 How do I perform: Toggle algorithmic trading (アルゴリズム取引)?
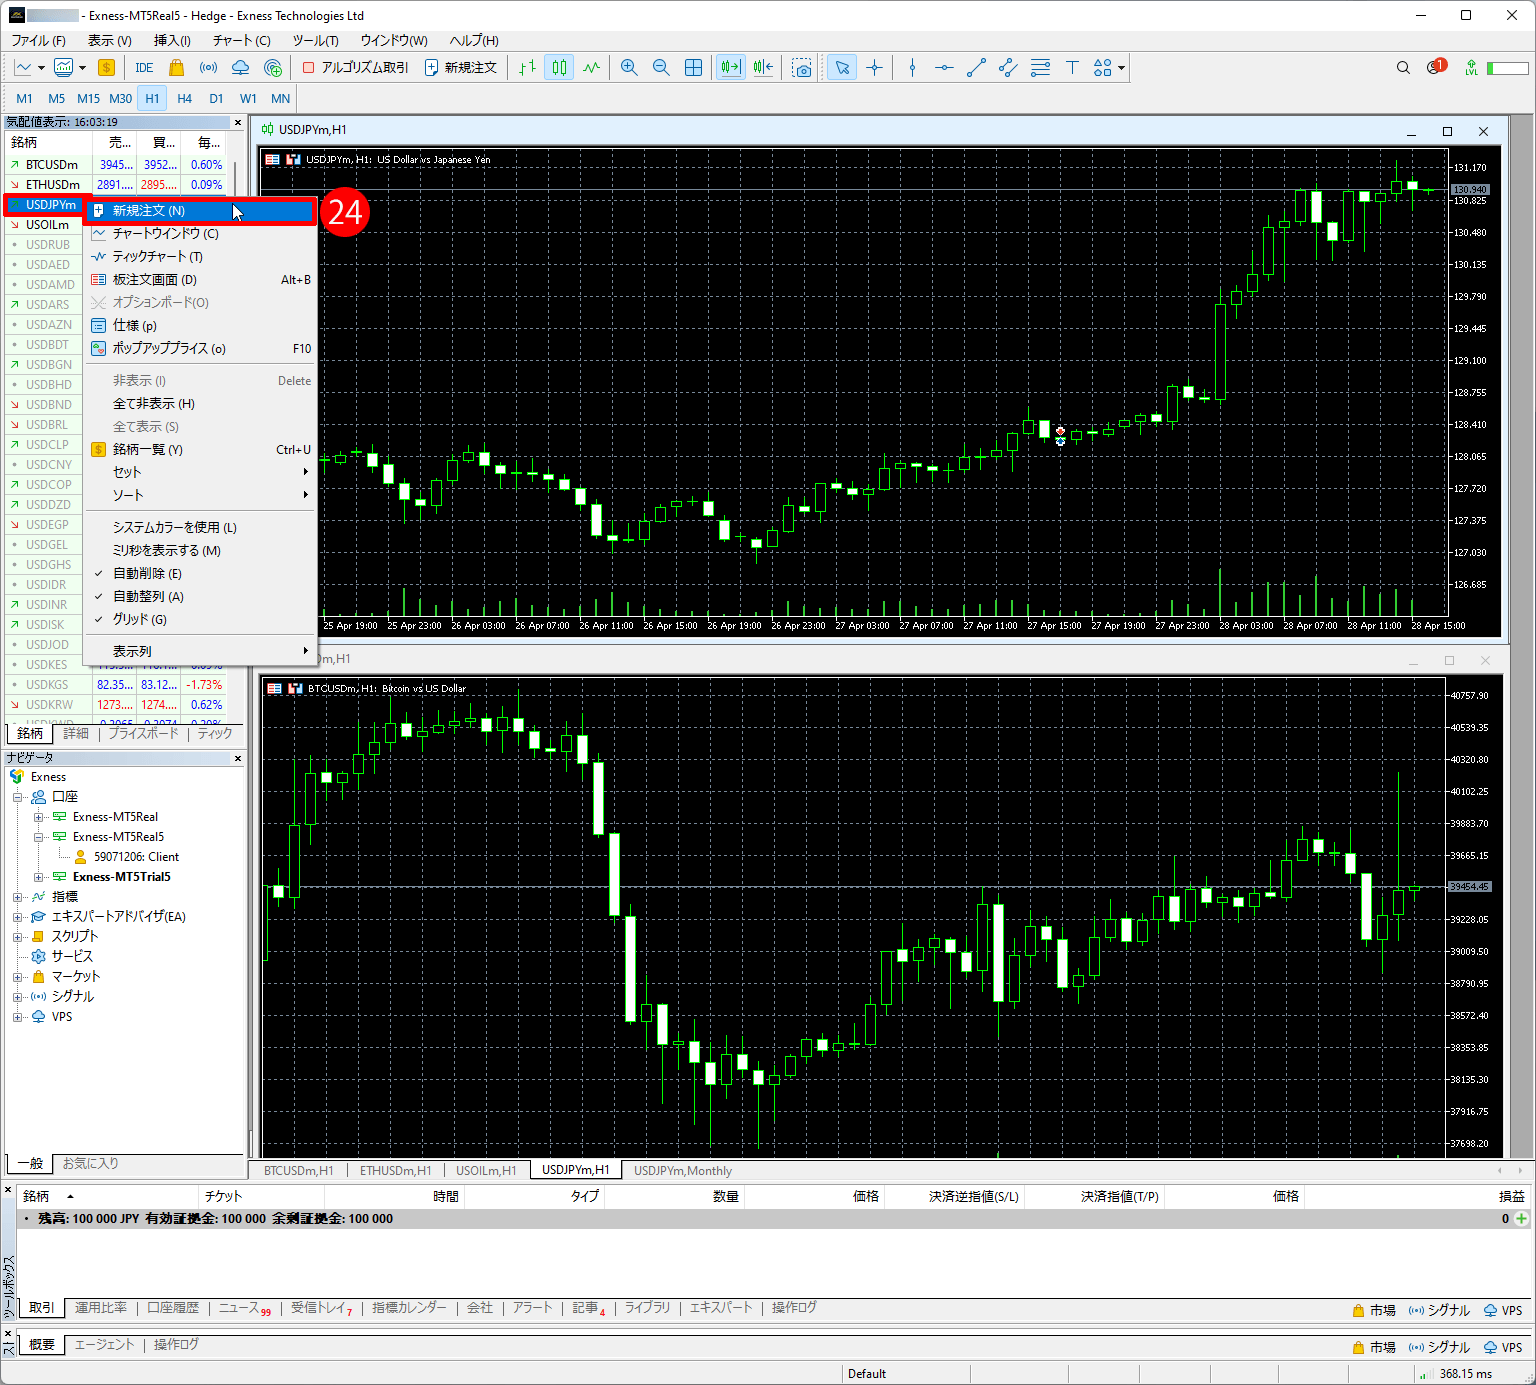coord(356,68)
